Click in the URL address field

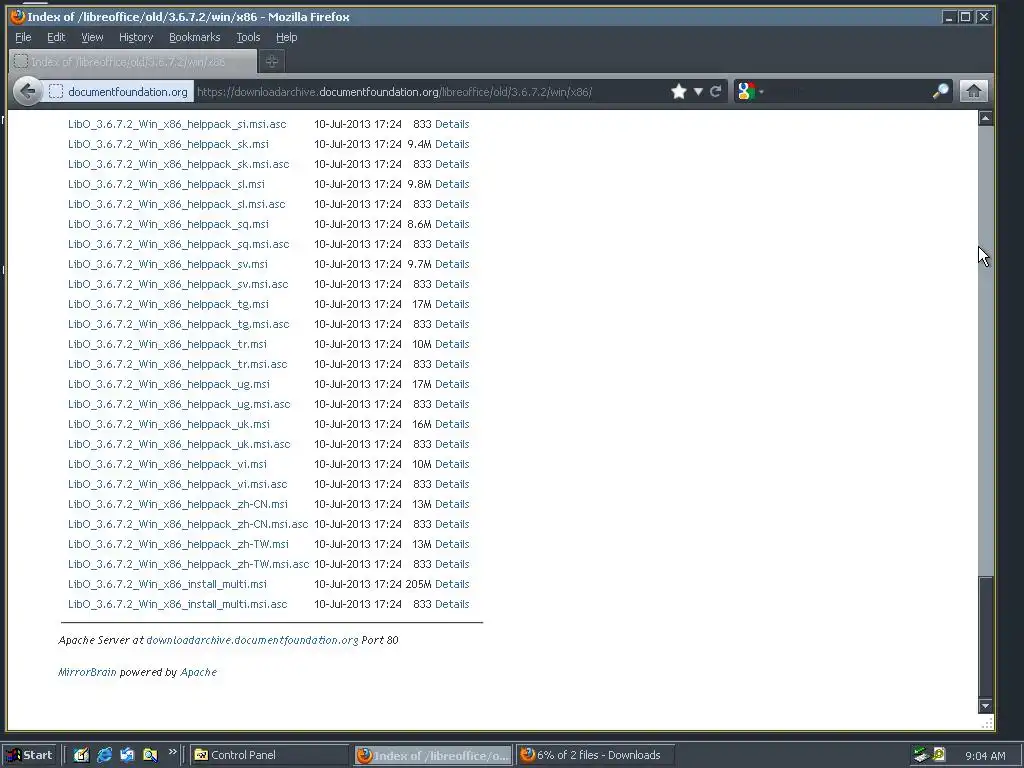(431, 91)
